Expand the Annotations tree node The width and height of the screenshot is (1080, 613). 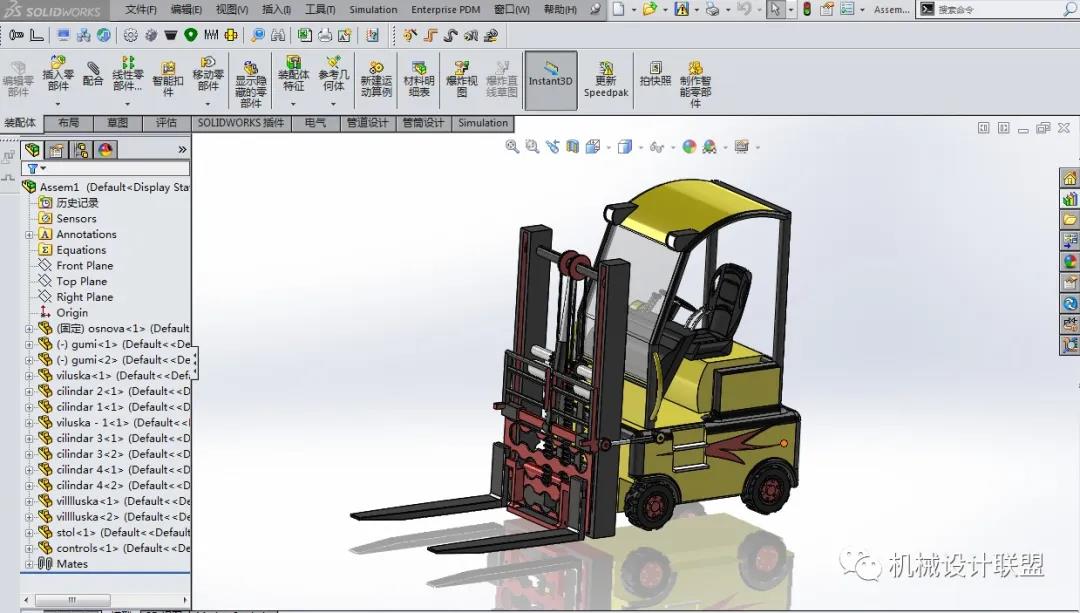(x=29, y=235)
